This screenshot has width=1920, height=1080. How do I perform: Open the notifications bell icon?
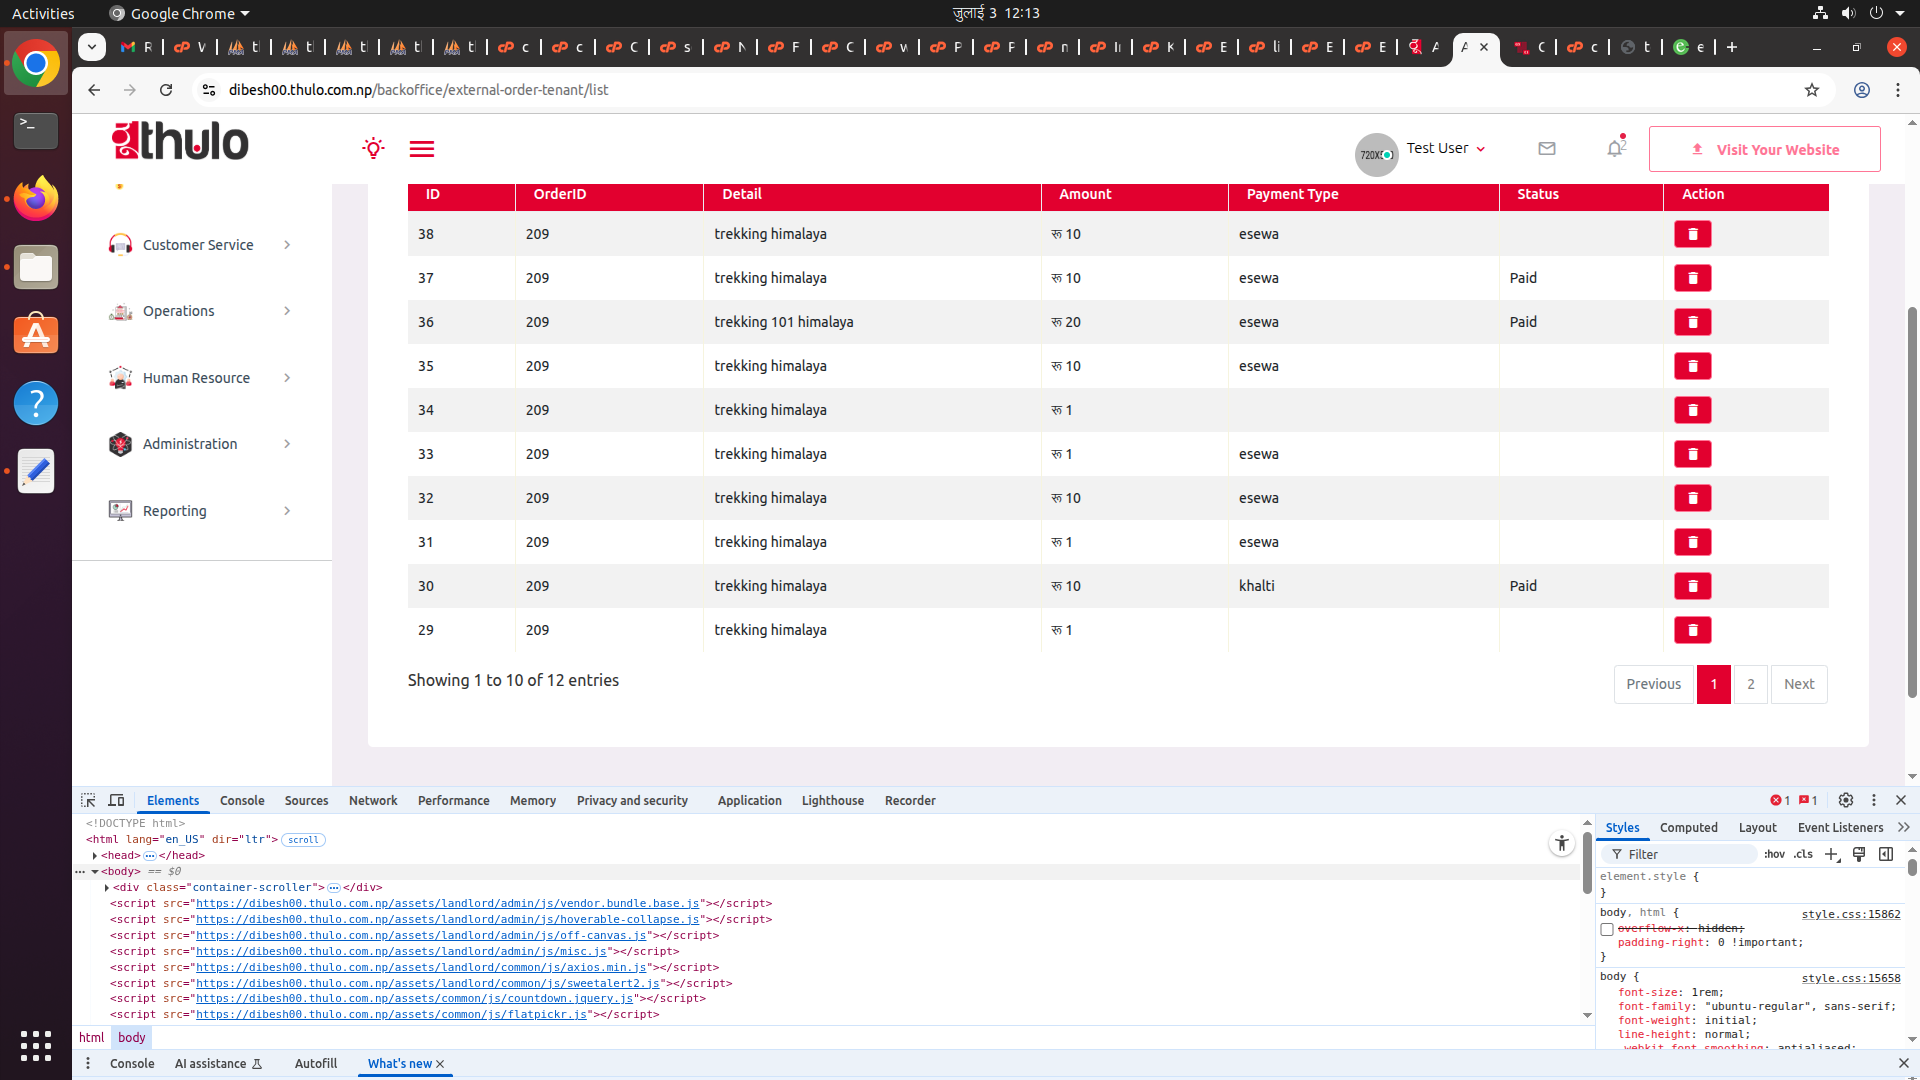(x=1615, y=149)
